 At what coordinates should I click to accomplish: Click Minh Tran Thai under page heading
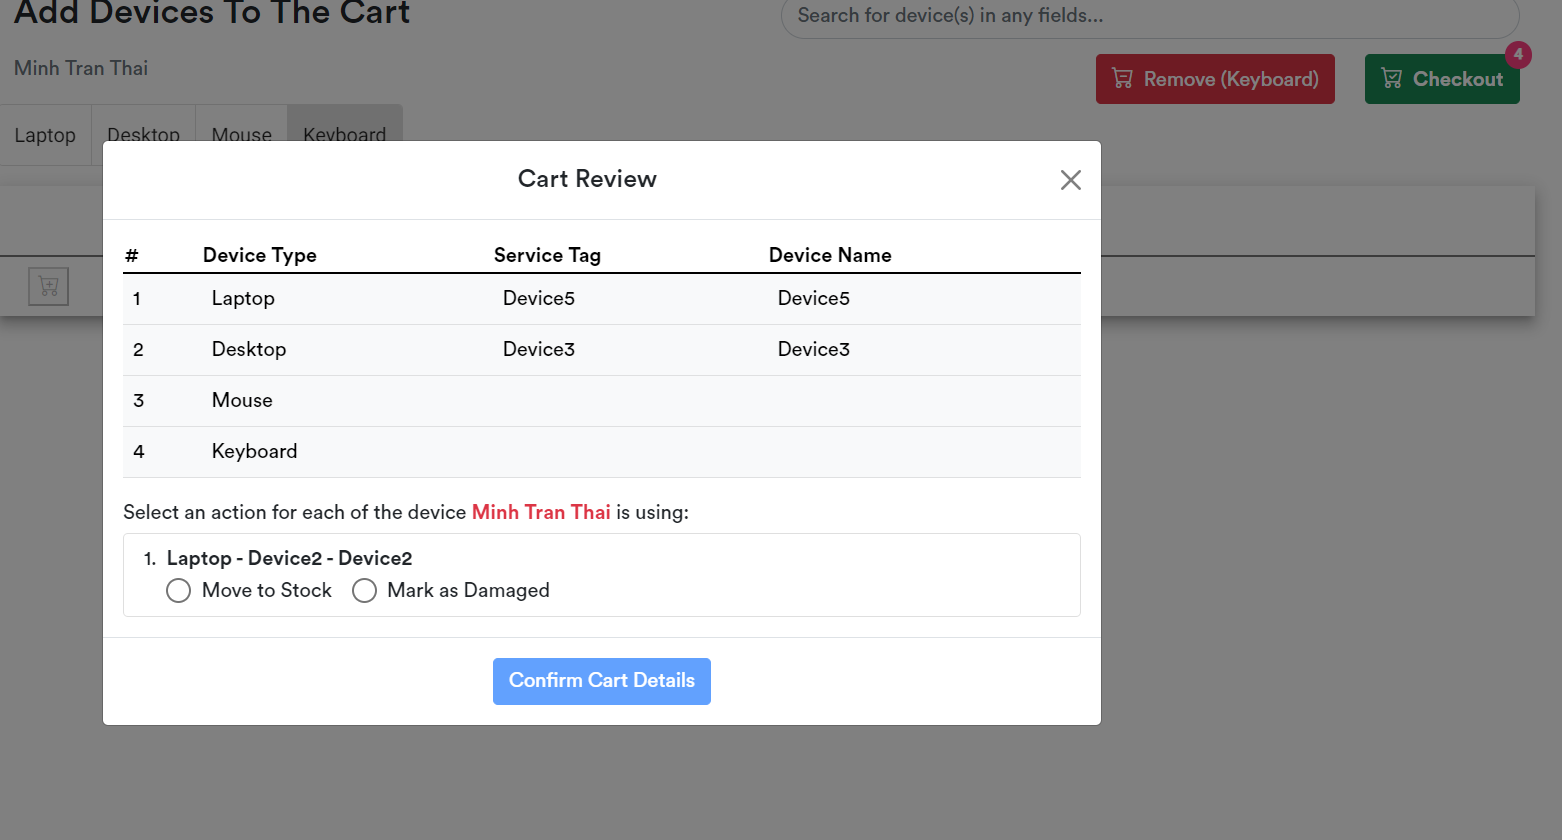point(81,68)
